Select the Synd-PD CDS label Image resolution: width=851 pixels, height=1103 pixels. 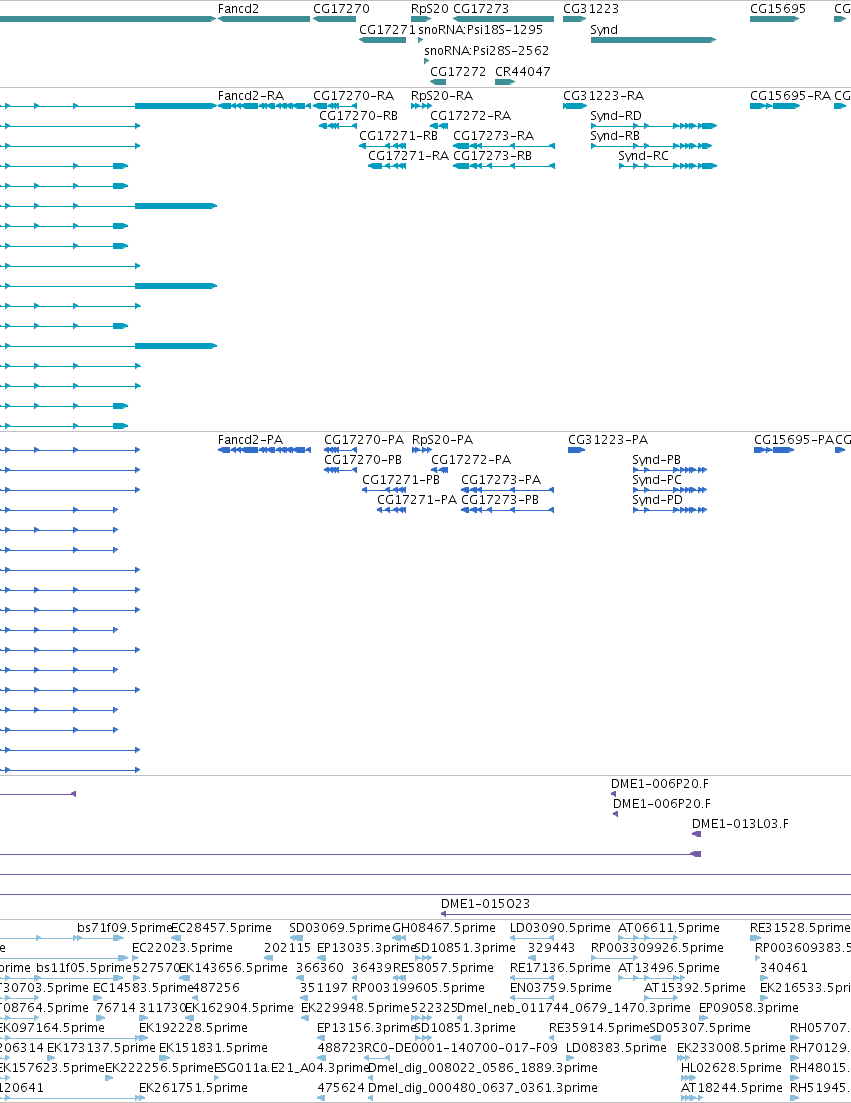[x=658, y=500]
